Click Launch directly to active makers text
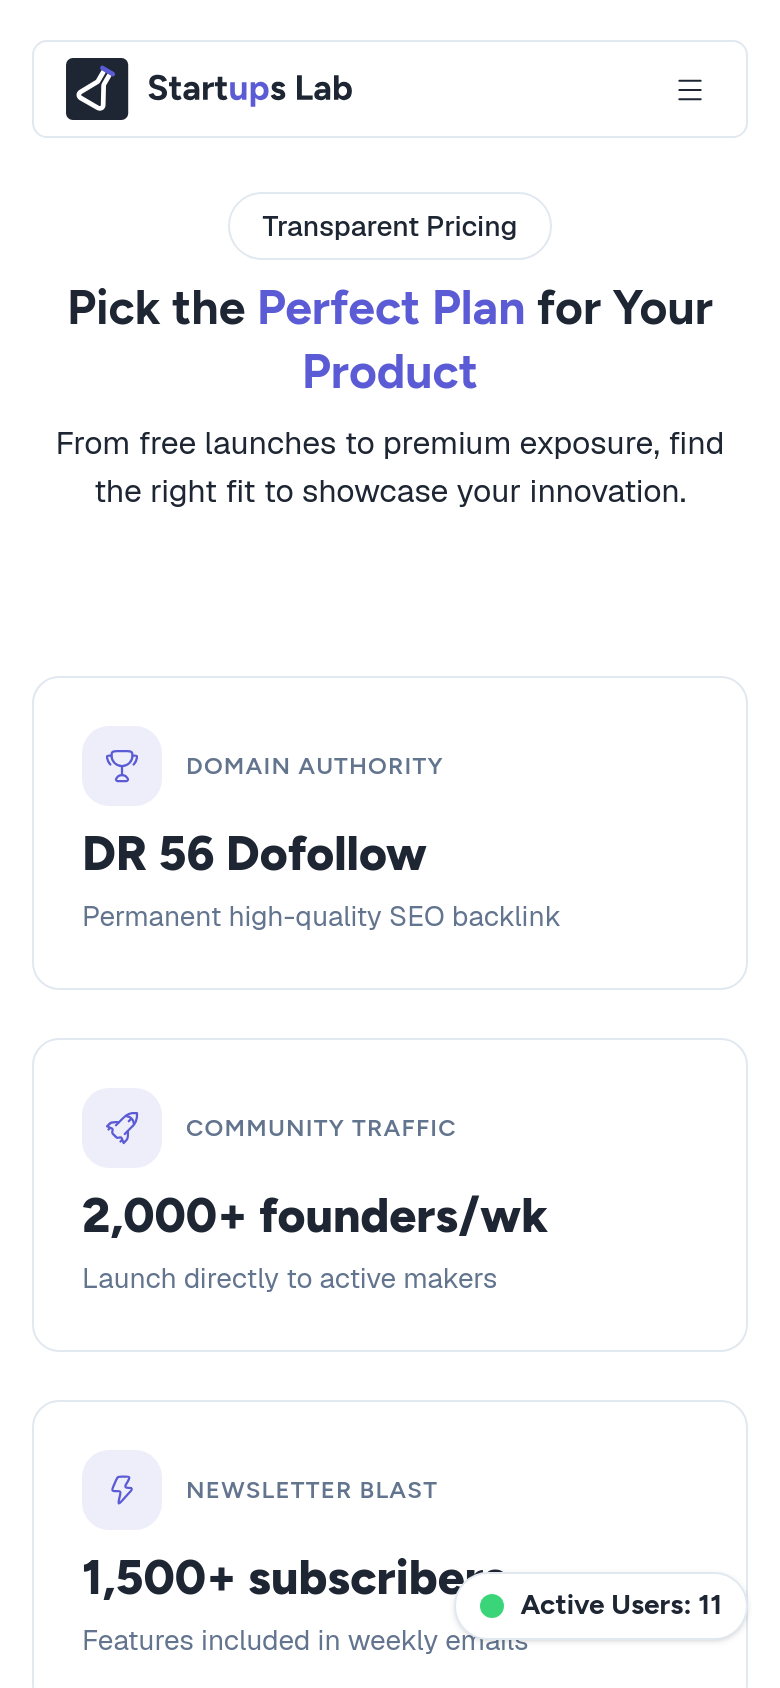780x1688 pixels. (290, 1279)
